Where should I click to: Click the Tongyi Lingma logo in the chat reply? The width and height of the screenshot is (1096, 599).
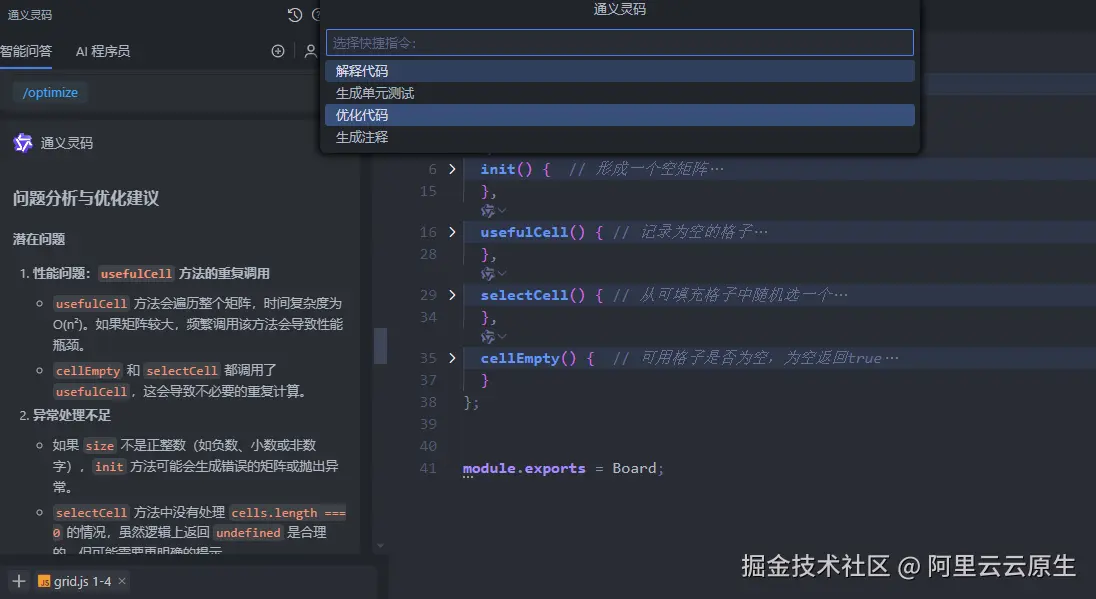[x=23, y=143]
